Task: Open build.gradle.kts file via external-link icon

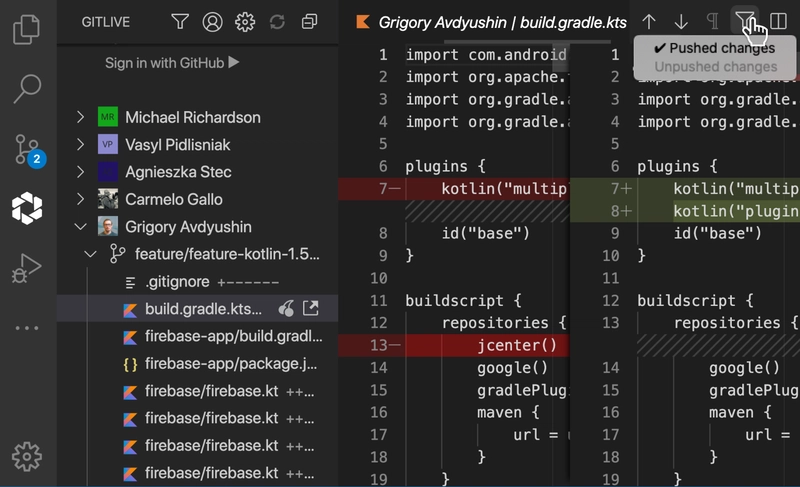Action: (x=311, y=309)
